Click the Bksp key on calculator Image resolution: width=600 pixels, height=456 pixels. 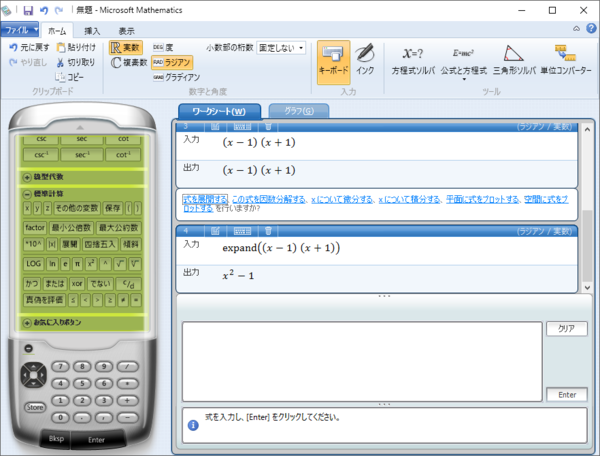[x=56, y=439]
